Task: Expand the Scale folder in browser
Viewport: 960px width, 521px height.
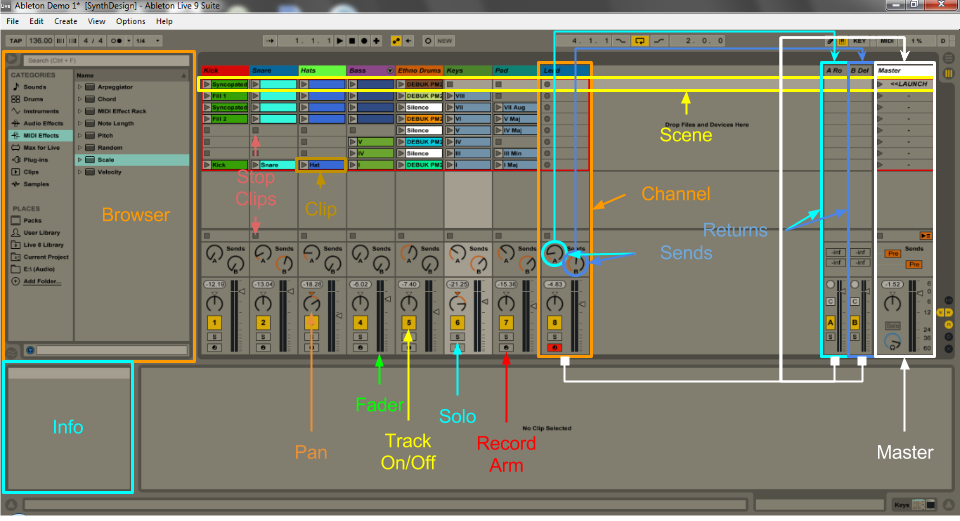Action: click(x=80, y=160)
